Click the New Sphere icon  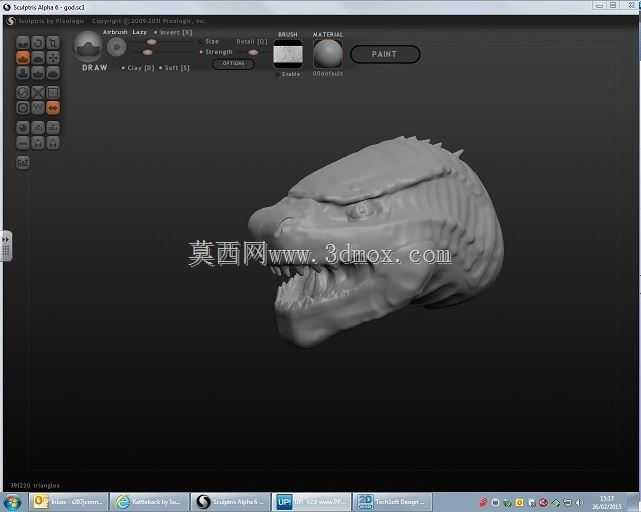coord(23,128)
